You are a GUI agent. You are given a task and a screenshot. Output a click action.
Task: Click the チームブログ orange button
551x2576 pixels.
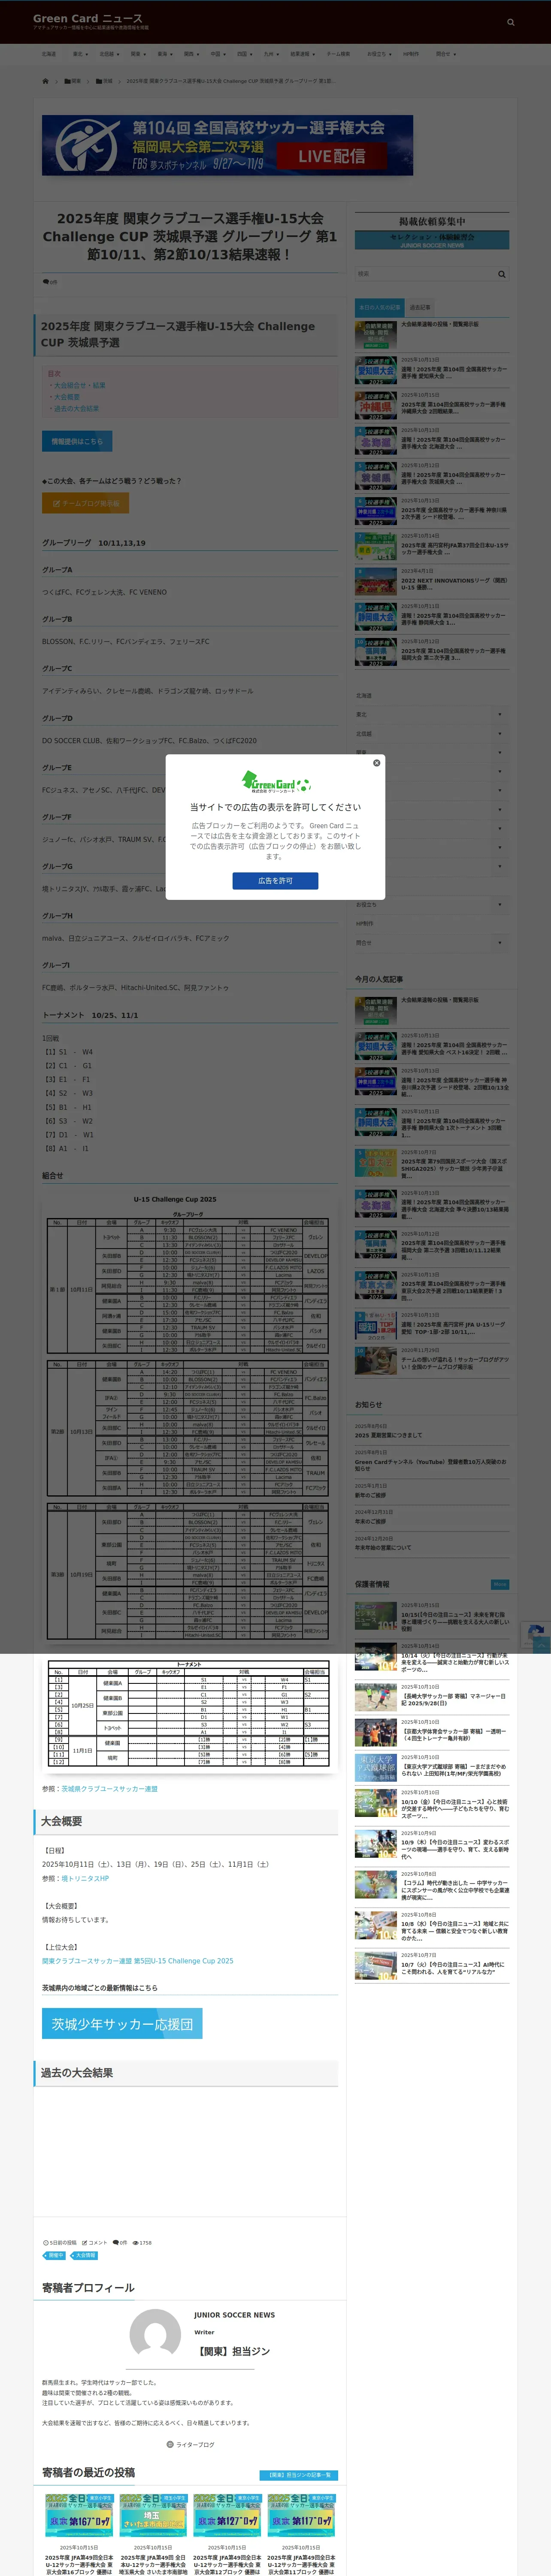(85, 503)
